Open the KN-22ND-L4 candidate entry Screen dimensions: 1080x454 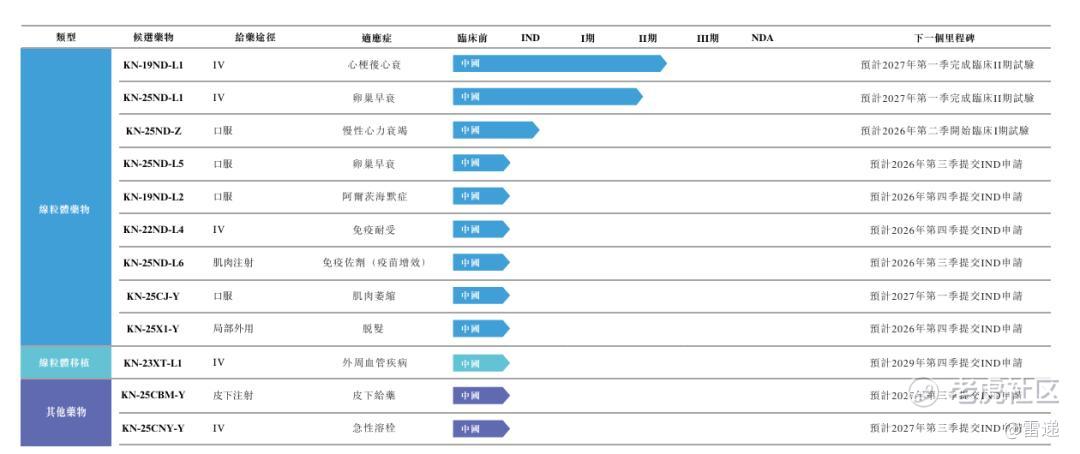click(153, 229)
